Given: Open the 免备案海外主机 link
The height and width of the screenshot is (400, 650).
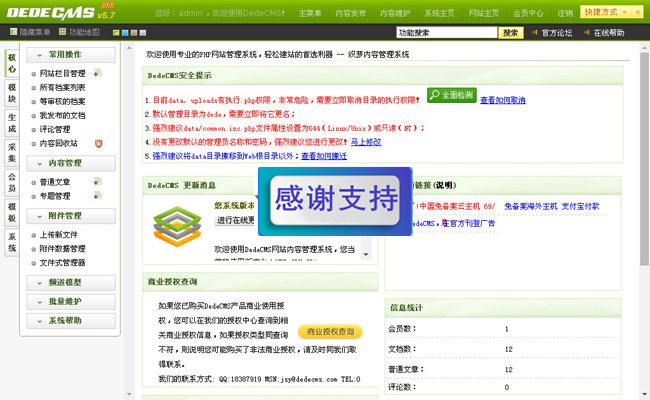Looking at the screenshot, I should click(531, 206).
